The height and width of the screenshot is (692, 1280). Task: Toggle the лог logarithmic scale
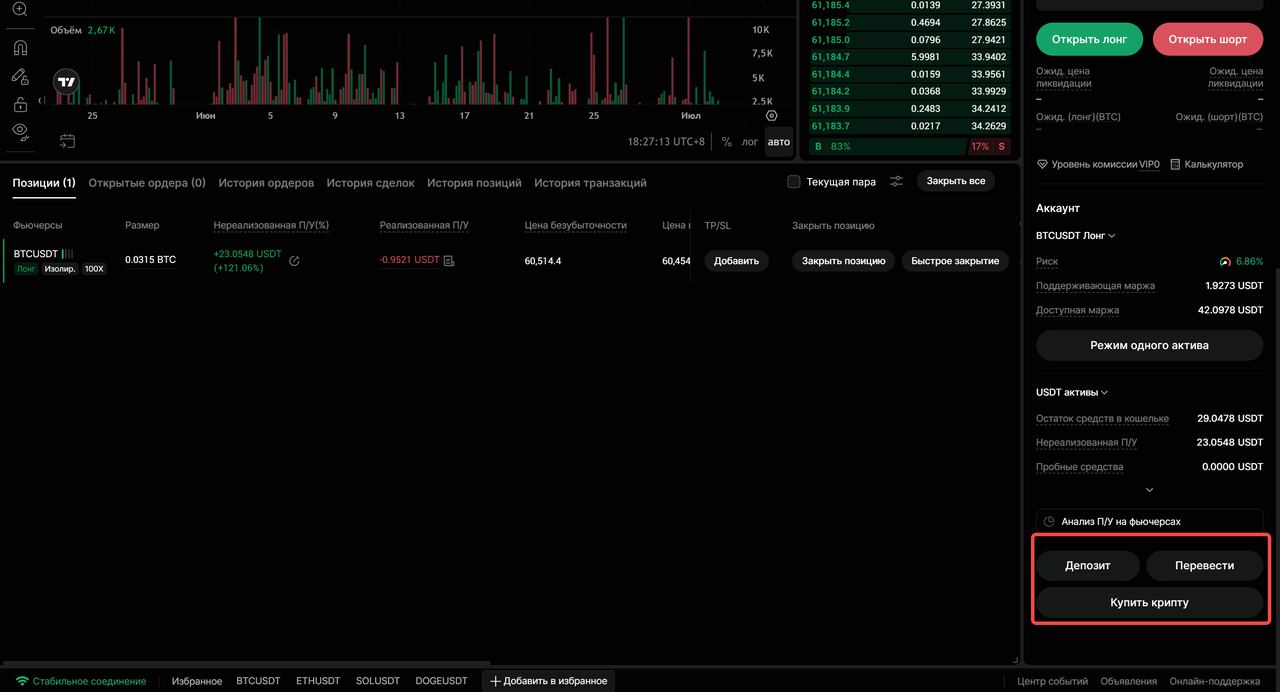coord(750,142)
